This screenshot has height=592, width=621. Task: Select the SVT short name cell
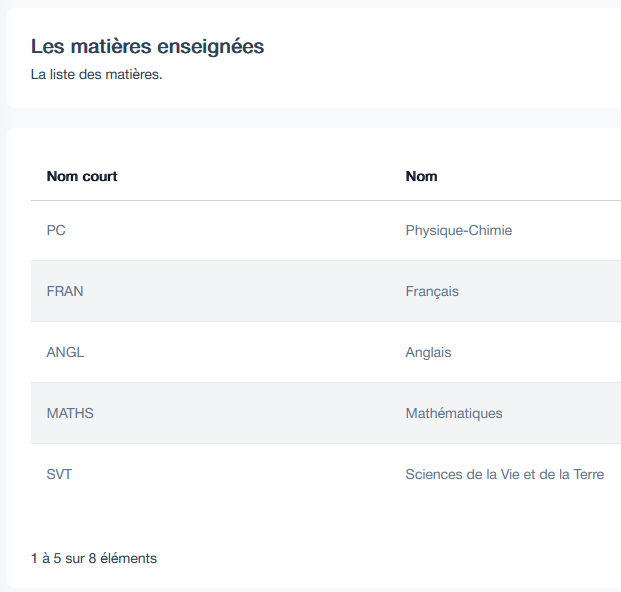pos(59,474)
